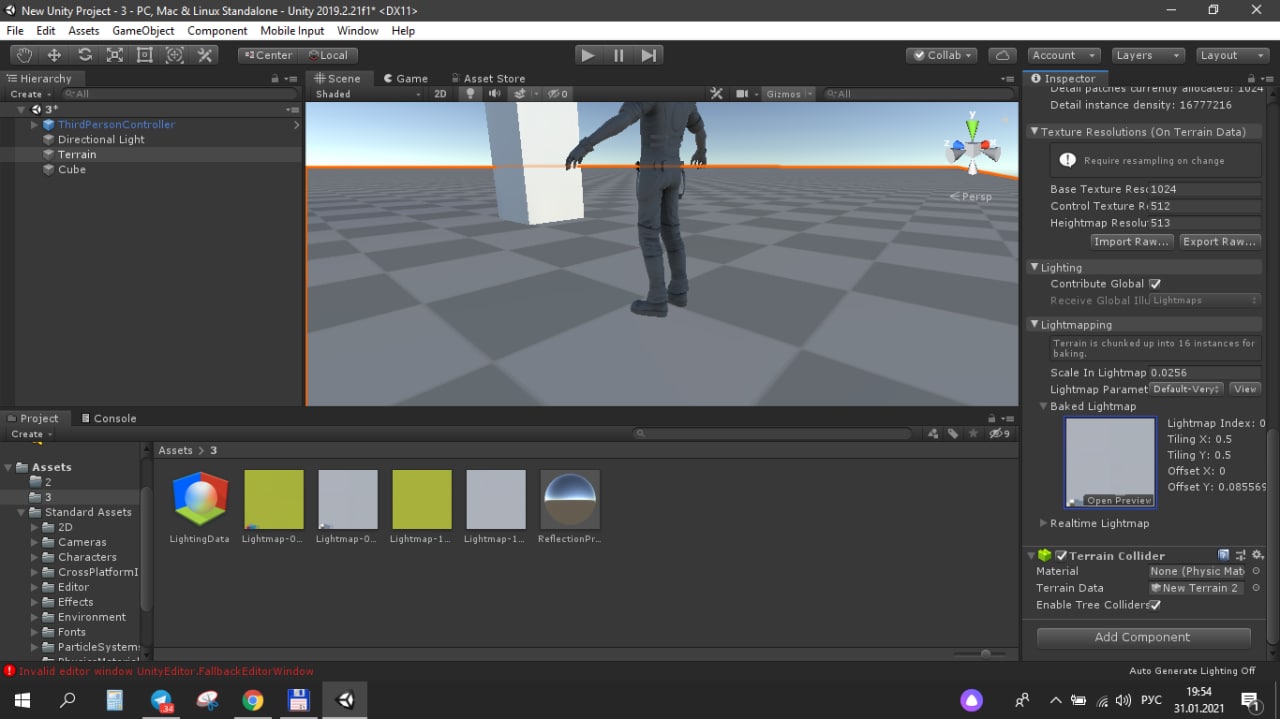Click Export Raw button

click(1218, 241)
